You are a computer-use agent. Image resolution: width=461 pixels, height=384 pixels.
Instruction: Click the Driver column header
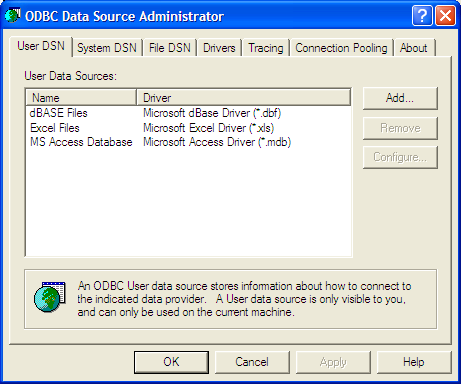click(244, 98)
